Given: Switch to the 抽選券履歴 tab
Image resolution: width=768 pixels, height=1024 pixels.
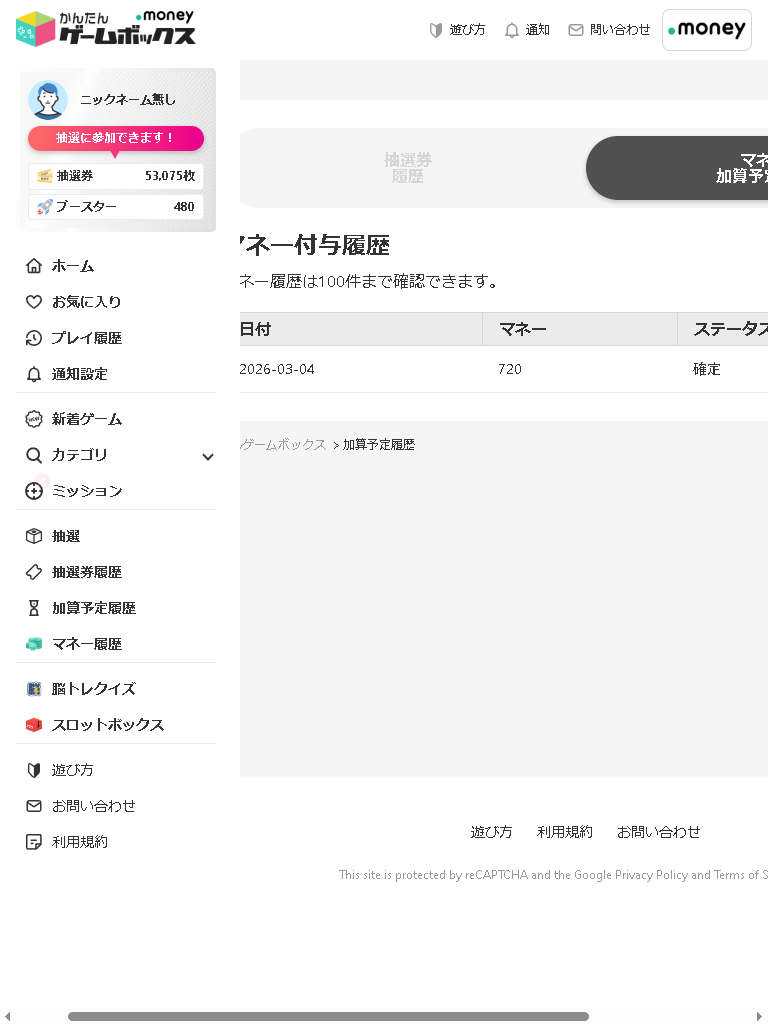Looking at the screenshot, I should [x=408, y=168].
